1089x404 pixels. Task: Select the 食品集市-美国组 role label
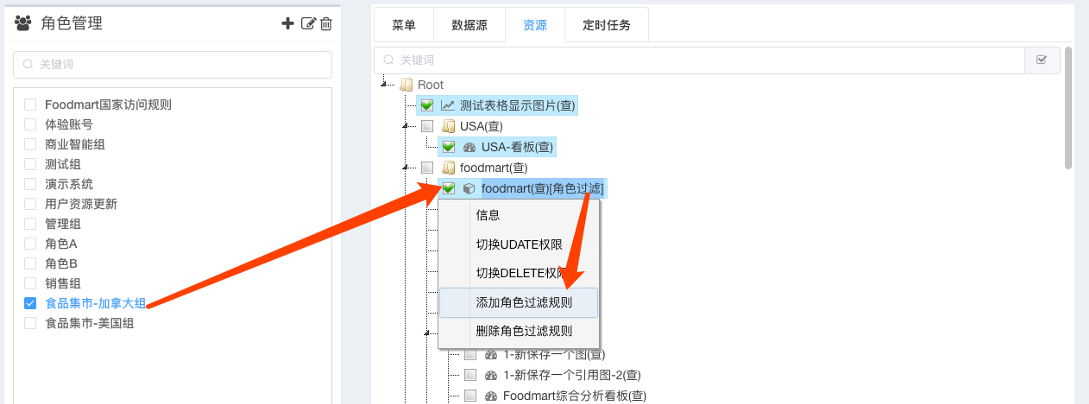(89, 323)
